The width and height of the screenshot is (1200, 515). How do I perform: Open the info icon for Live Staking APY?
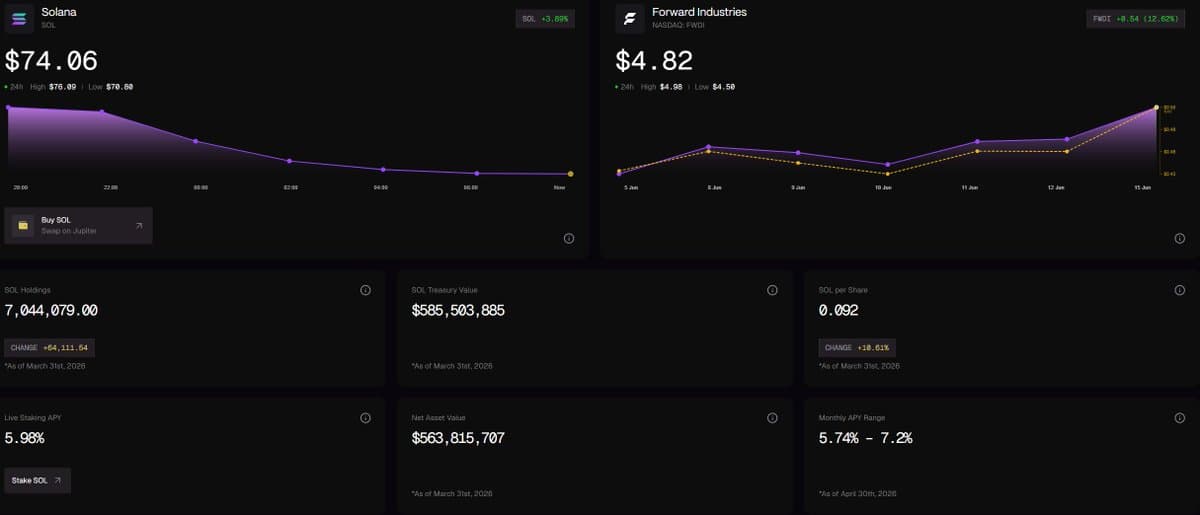[x=365, y=418]
